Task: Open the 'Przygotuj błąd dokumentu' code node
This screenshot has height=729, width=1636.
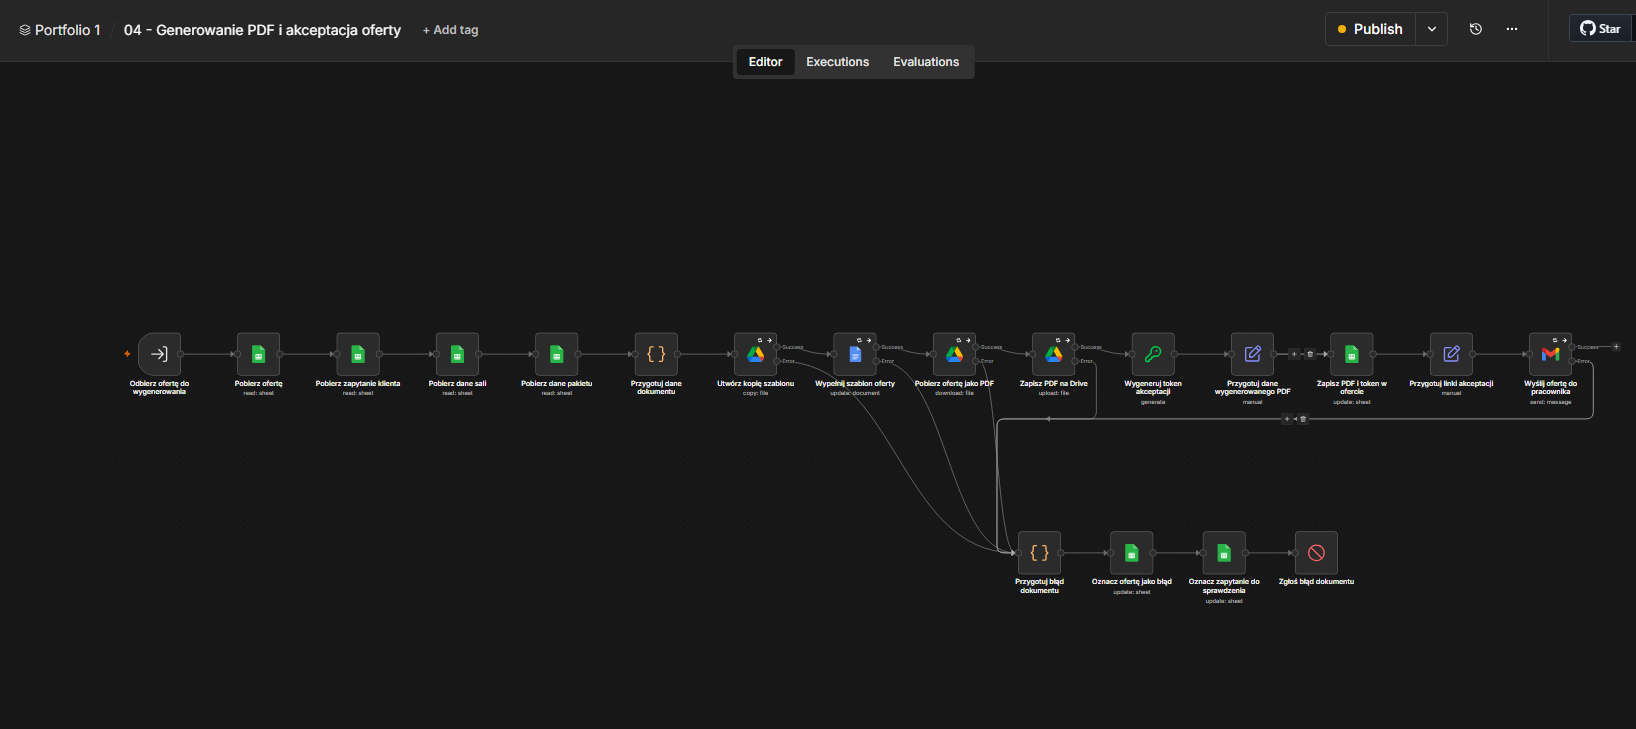Action: point(1039,553)
